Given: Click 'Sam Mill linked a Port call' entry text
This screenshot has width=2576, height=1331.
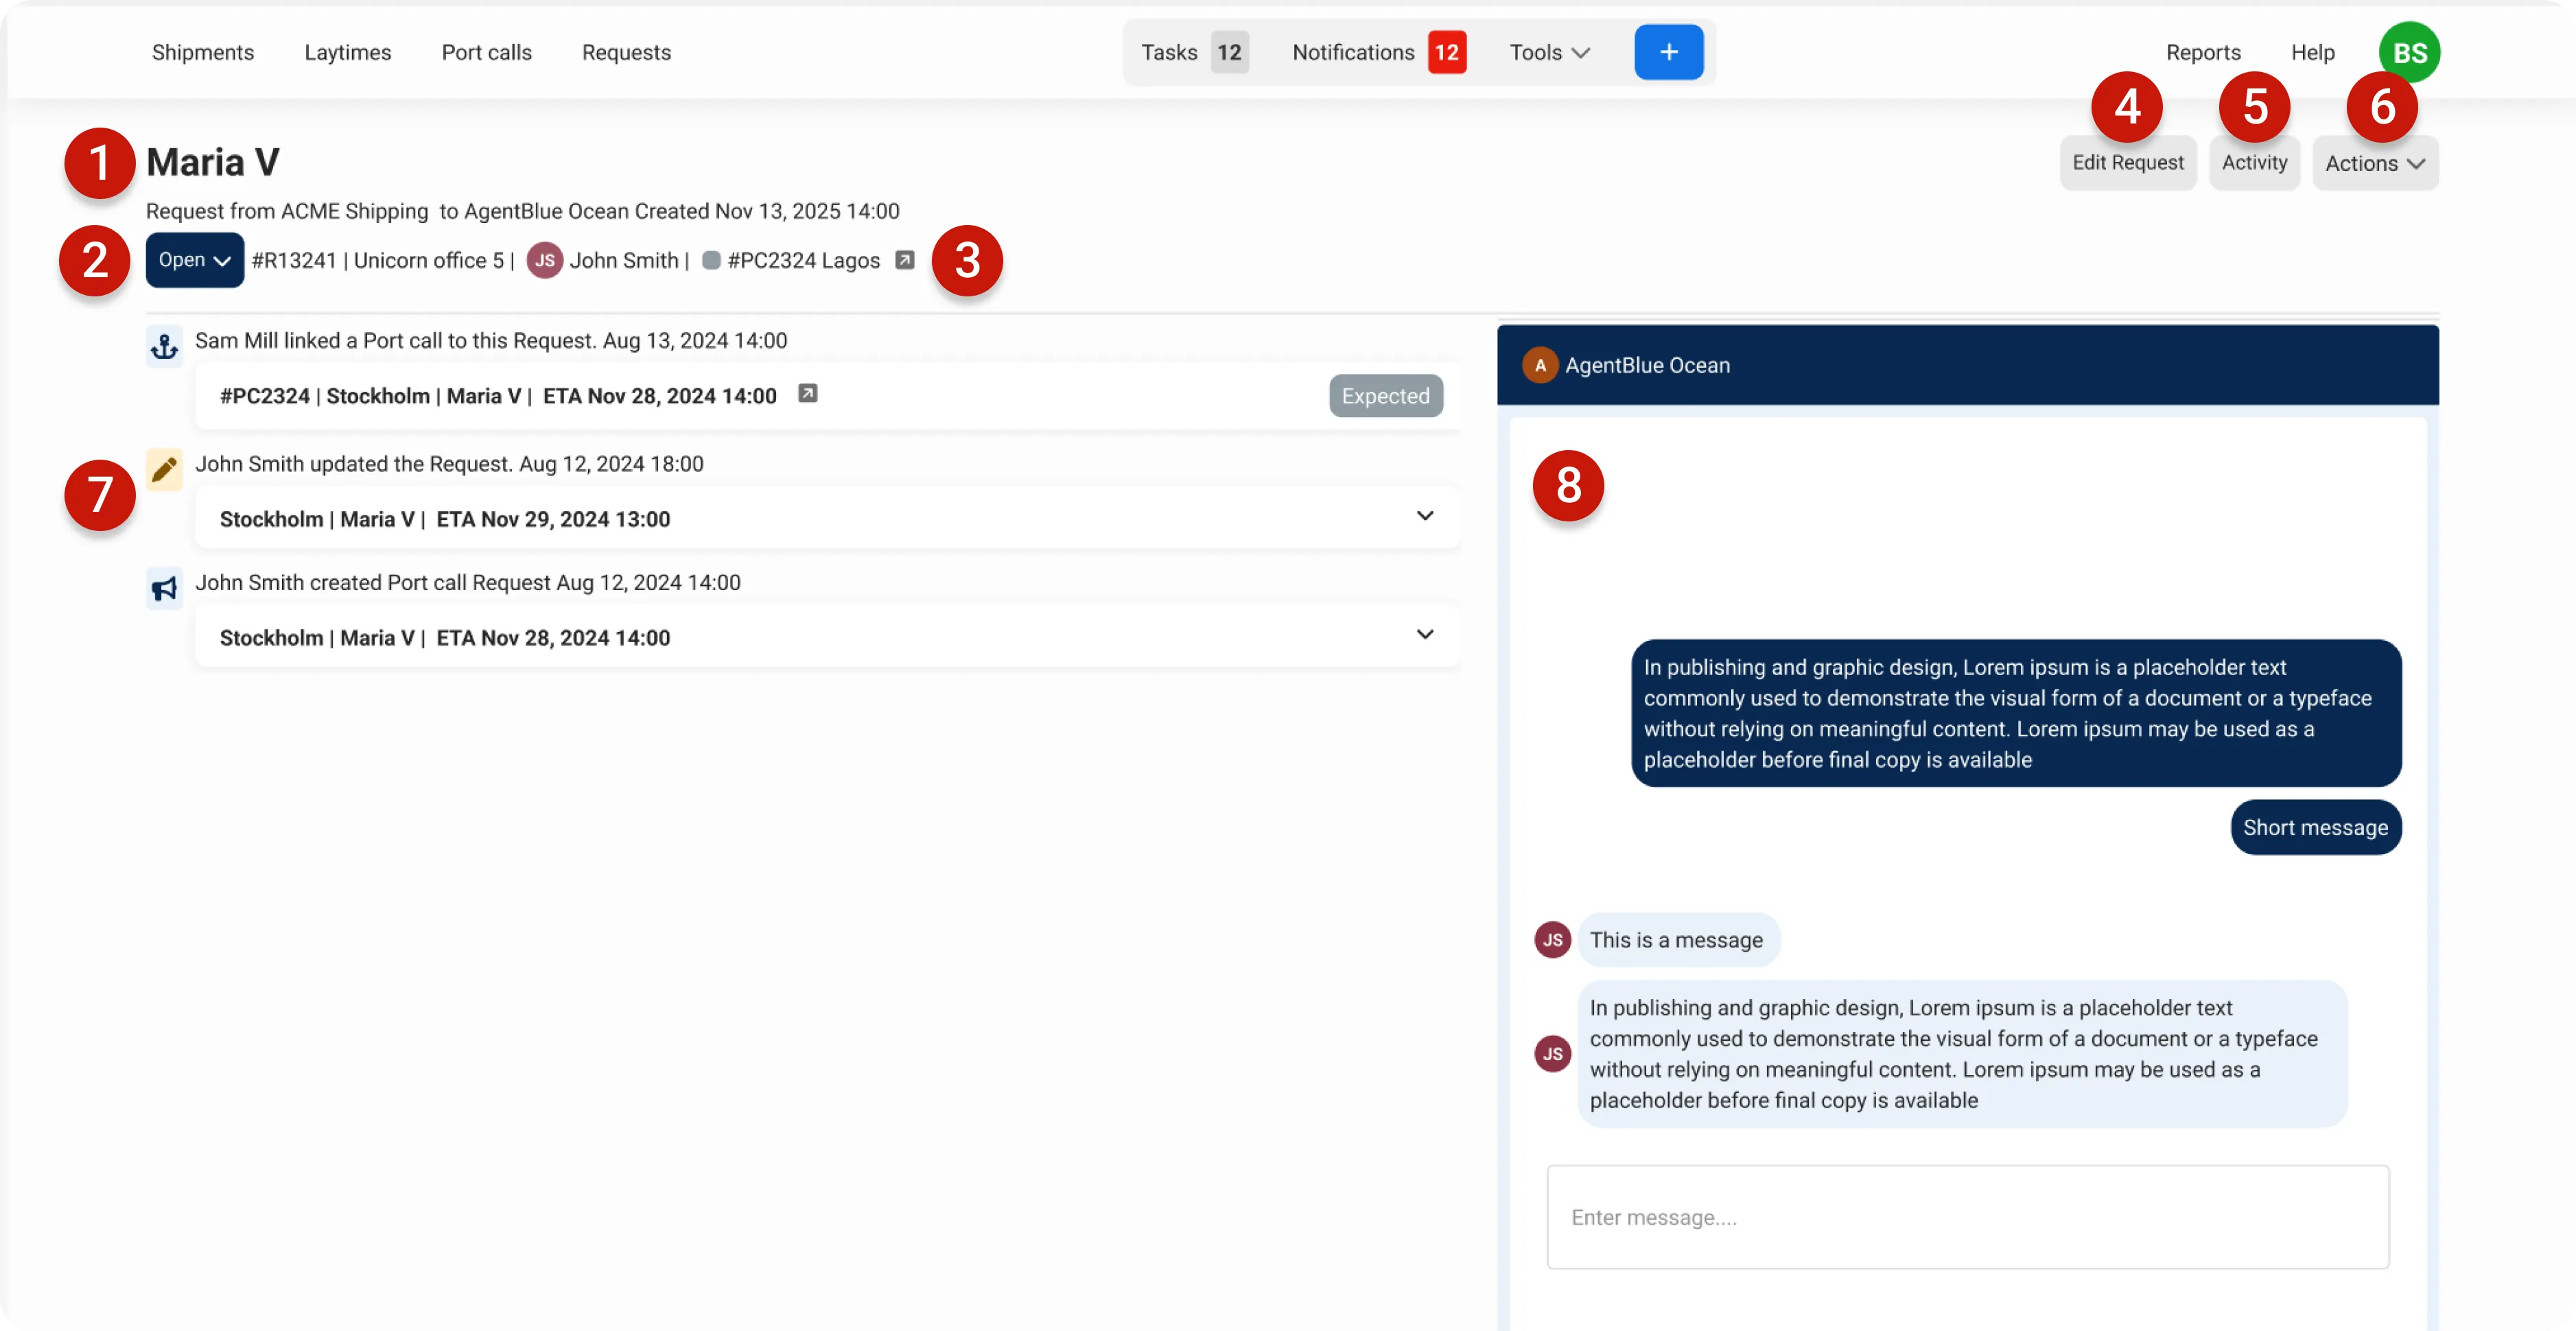Looking at the screenshot, I should coord(490,340).
